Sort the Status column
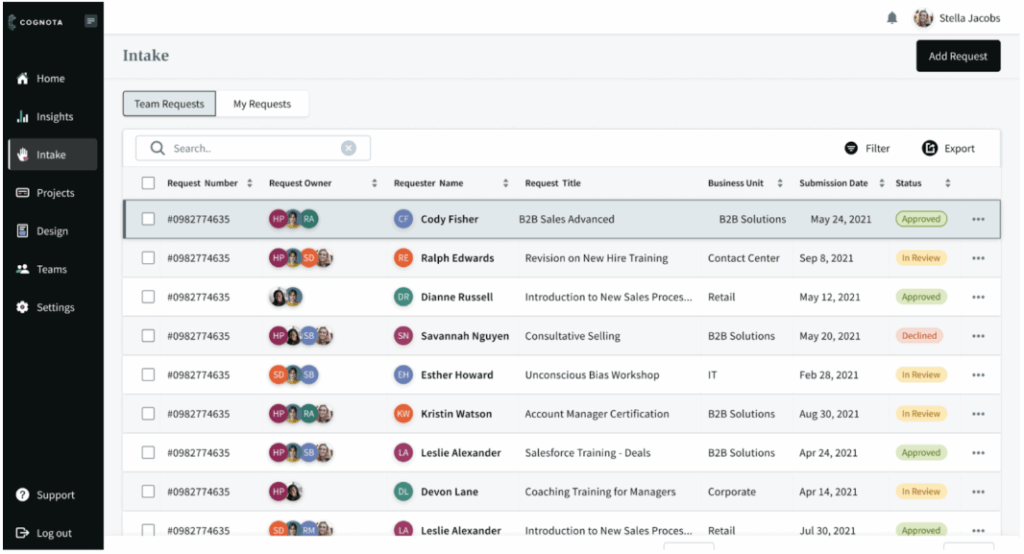 (x=947, y=183)
